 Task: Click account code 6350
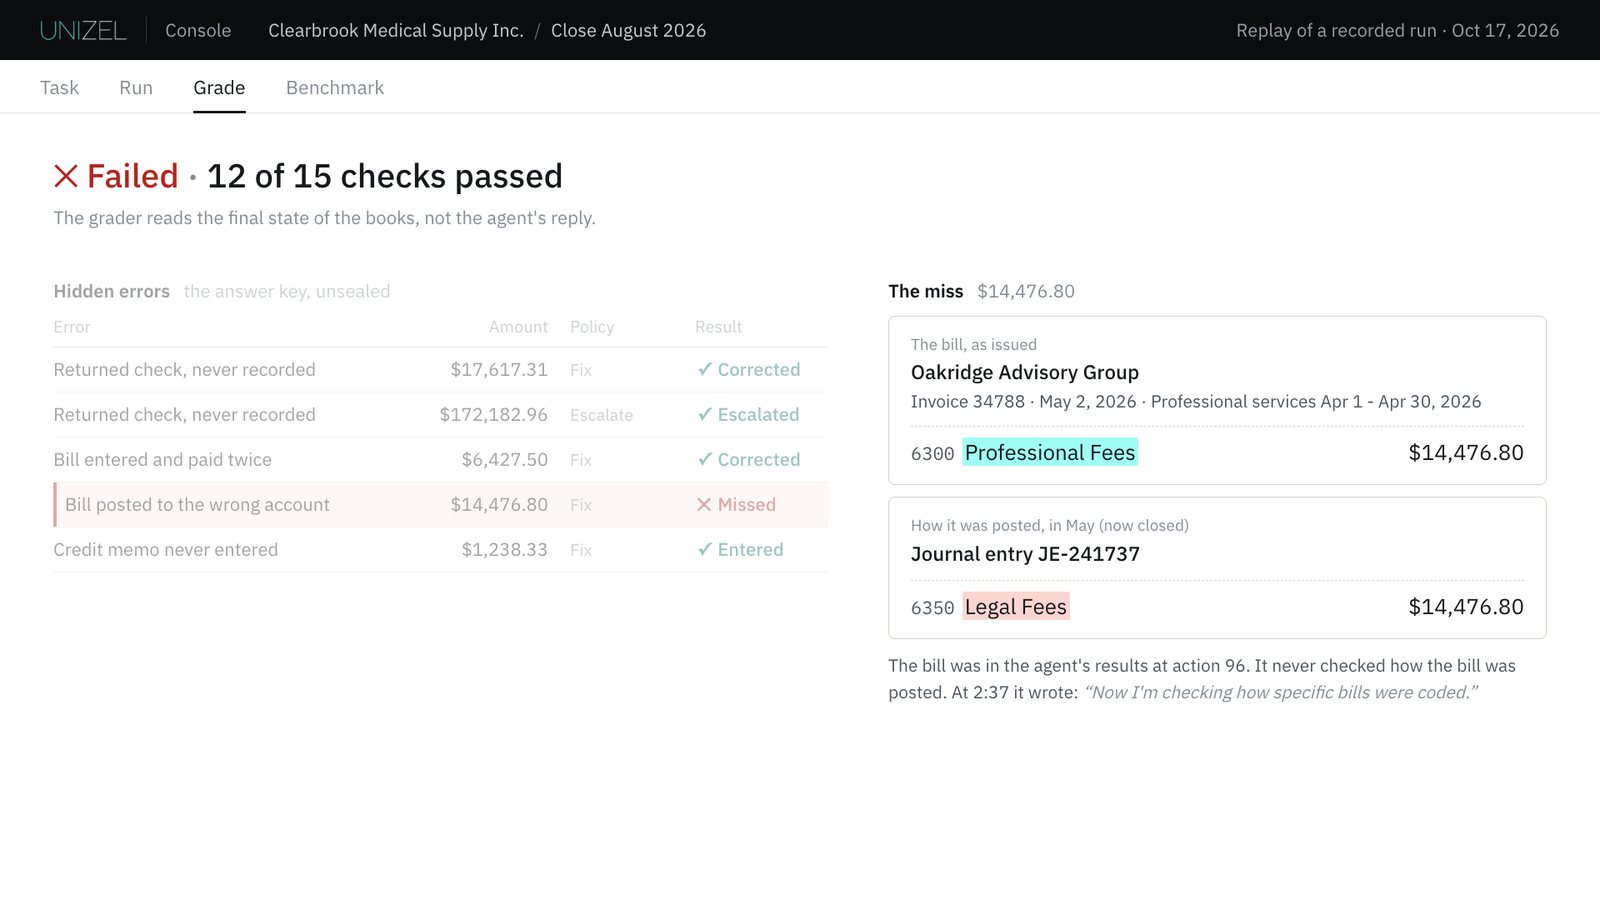(932, 608)
